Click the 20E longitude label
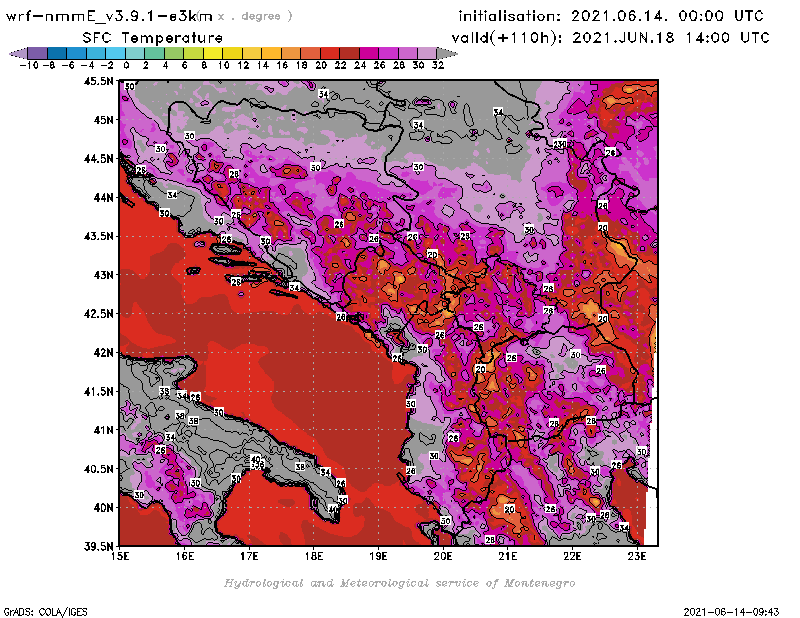Image resolution: width=800 pixels, height=618 pixels. [x=443, y=556]
